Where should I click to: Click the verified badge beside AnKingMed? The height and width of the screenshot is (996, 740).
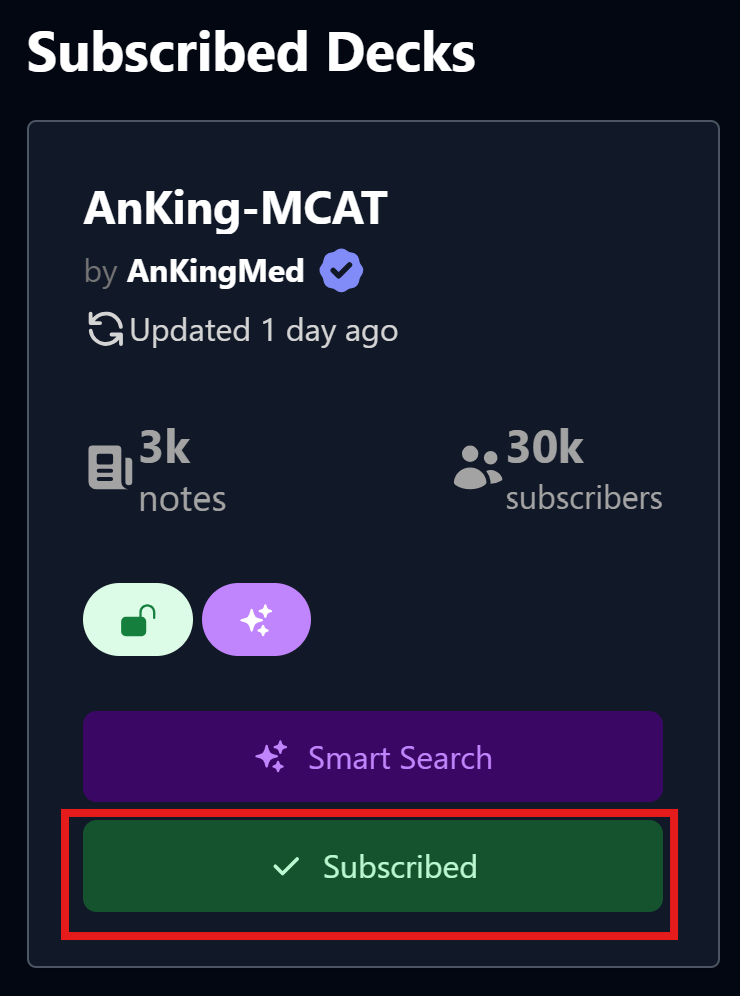(x=341, y=271)
